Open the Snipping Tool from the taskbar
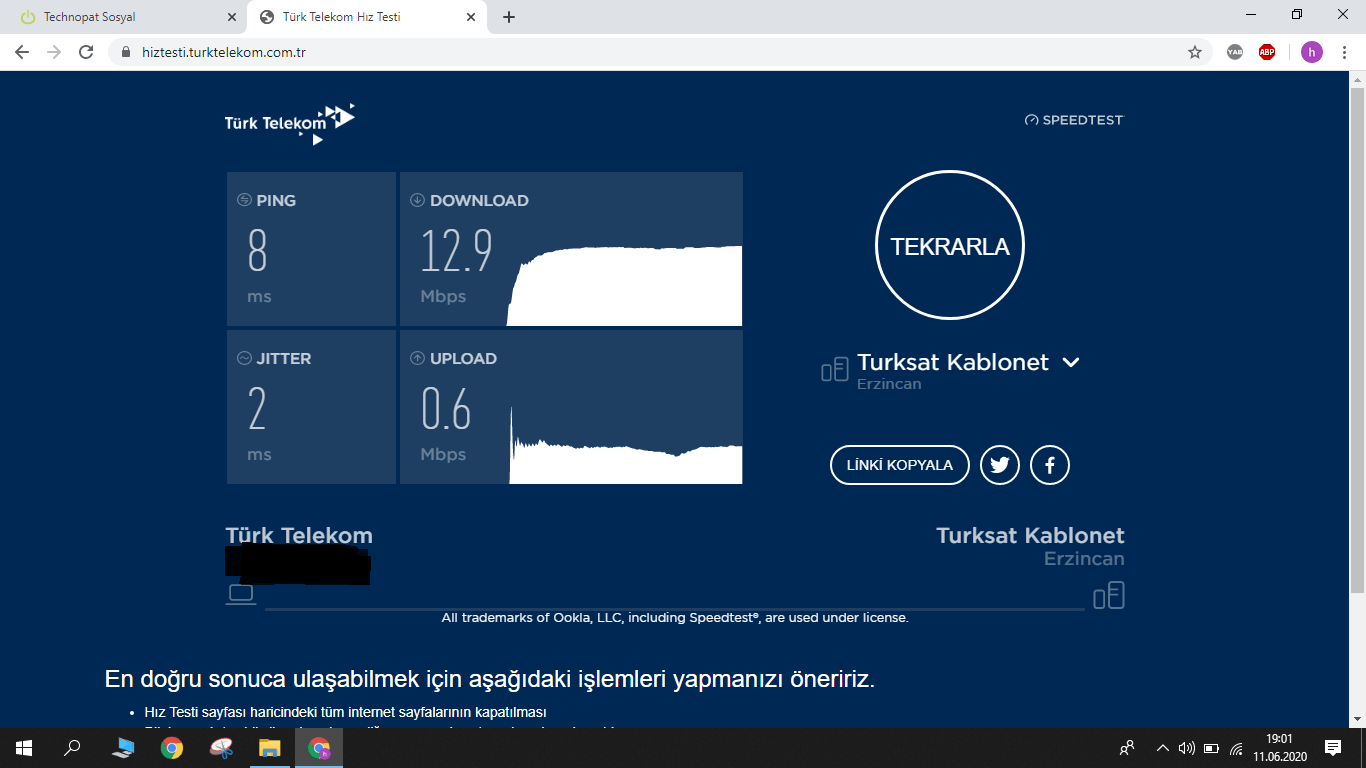This screenshot has width=1366, height=768. coord(221,747)
